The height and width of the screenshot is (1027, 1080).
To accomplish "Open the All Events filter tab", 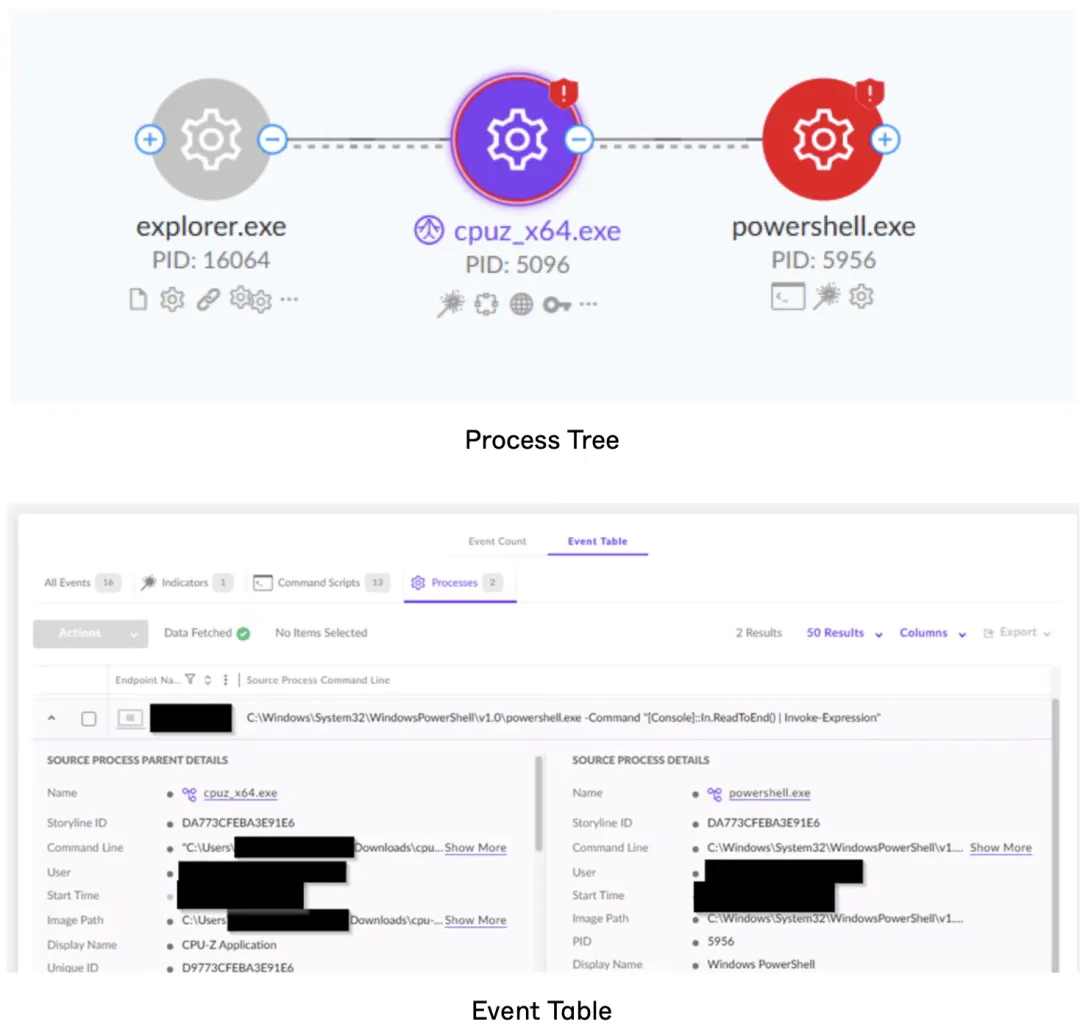I will tap(82, 583).
